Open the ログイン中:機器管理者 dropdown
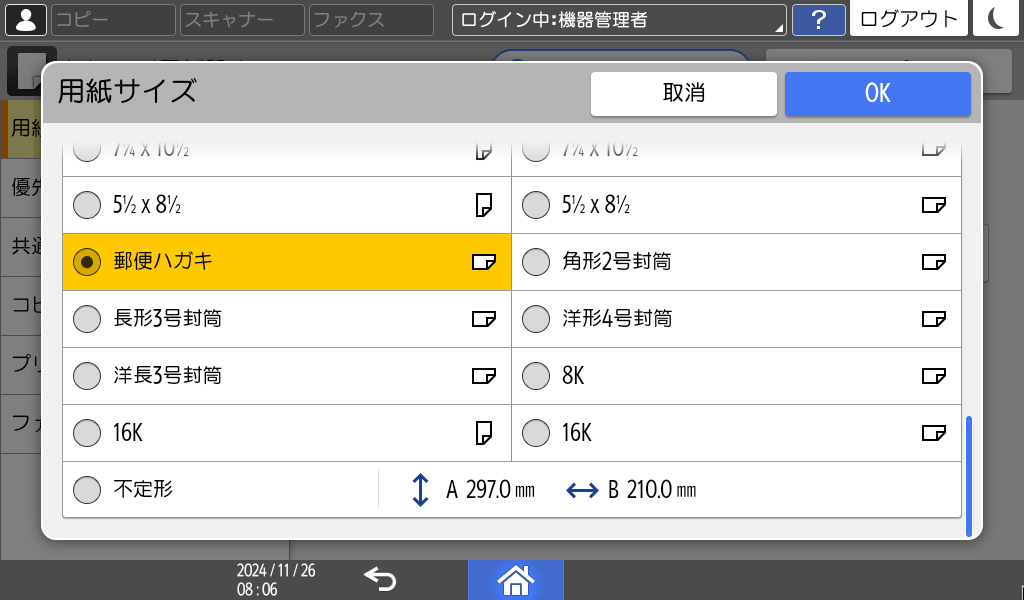 pyautogui.click(x=618, y=19)
